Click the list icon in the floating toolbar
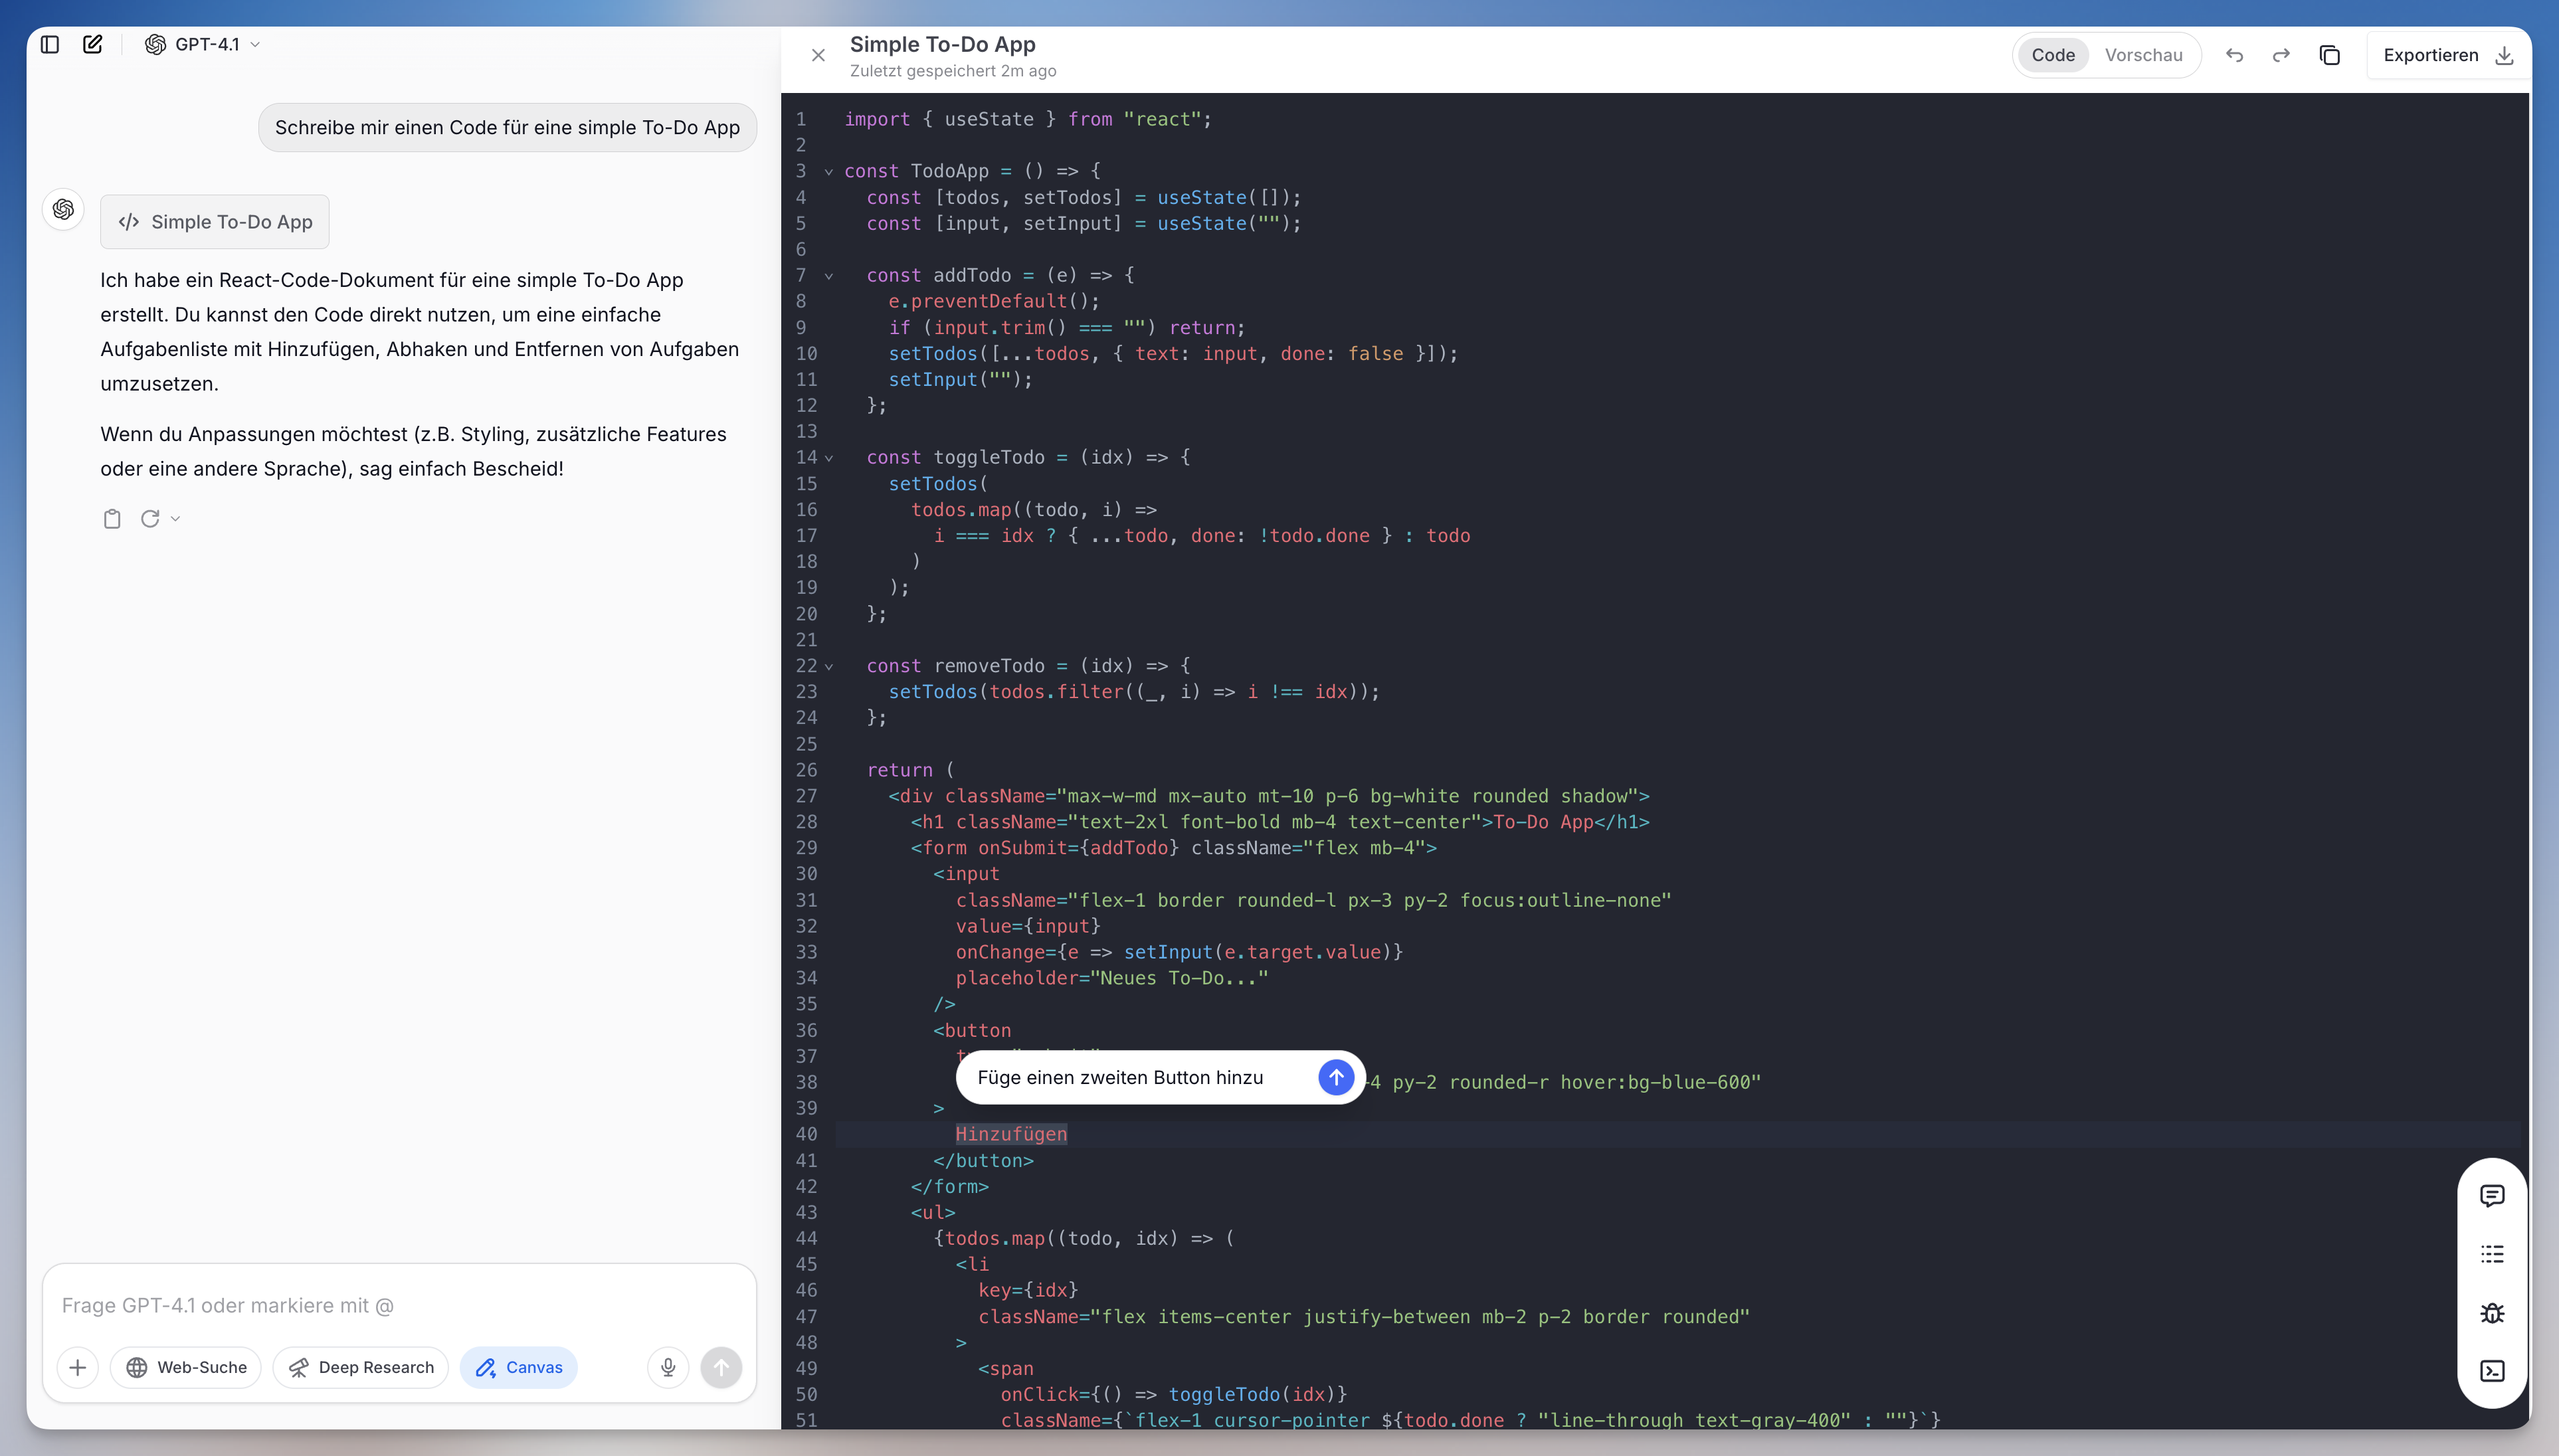Screen dimensions: 2559x1456 2492,1254
